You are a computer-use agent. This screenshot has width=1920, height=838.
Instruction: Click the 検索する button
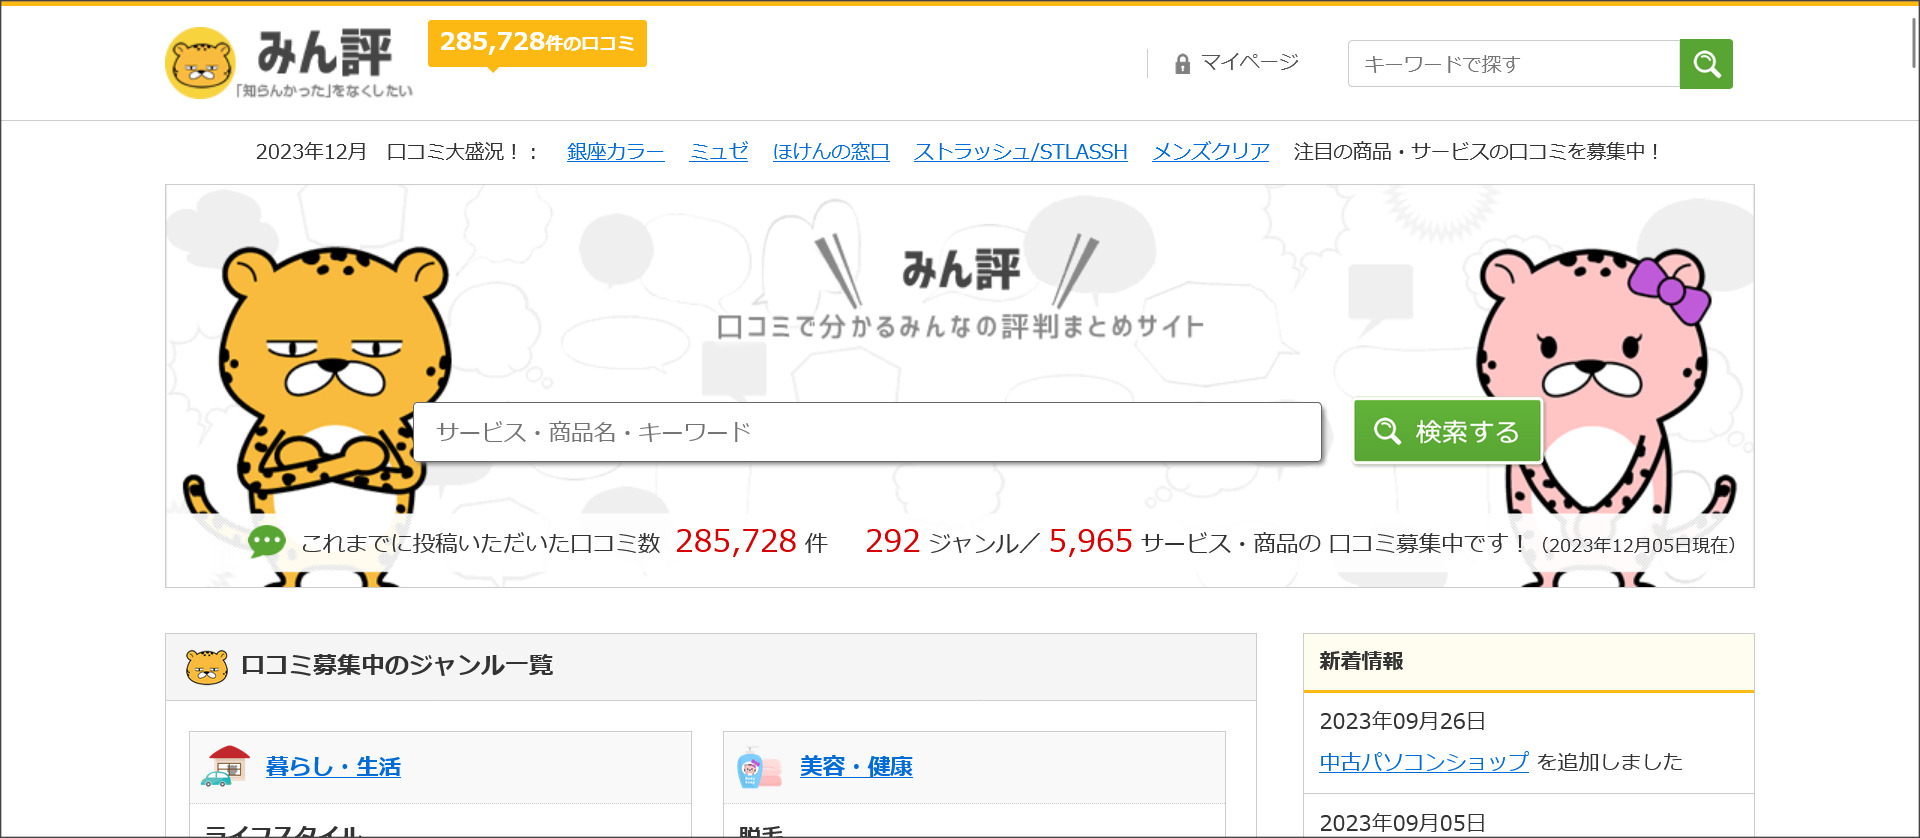tap(1447, 431)
